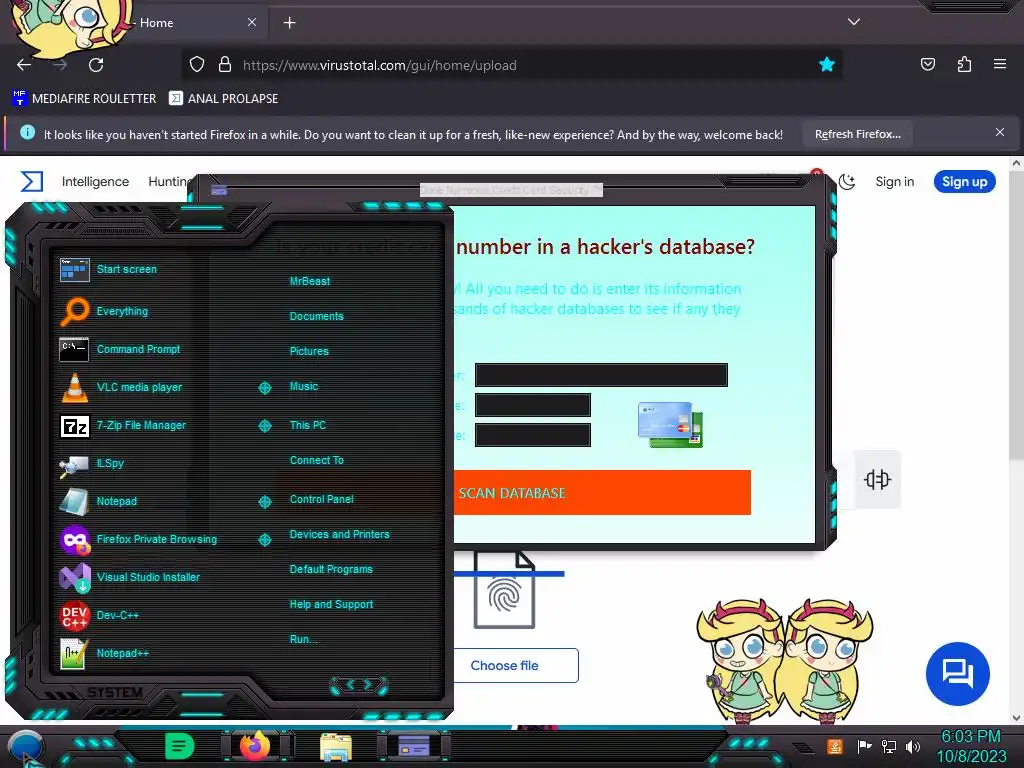Click the top black credit card number field
This screenshot has width=1024, height=768.
(x=601, y=375)
